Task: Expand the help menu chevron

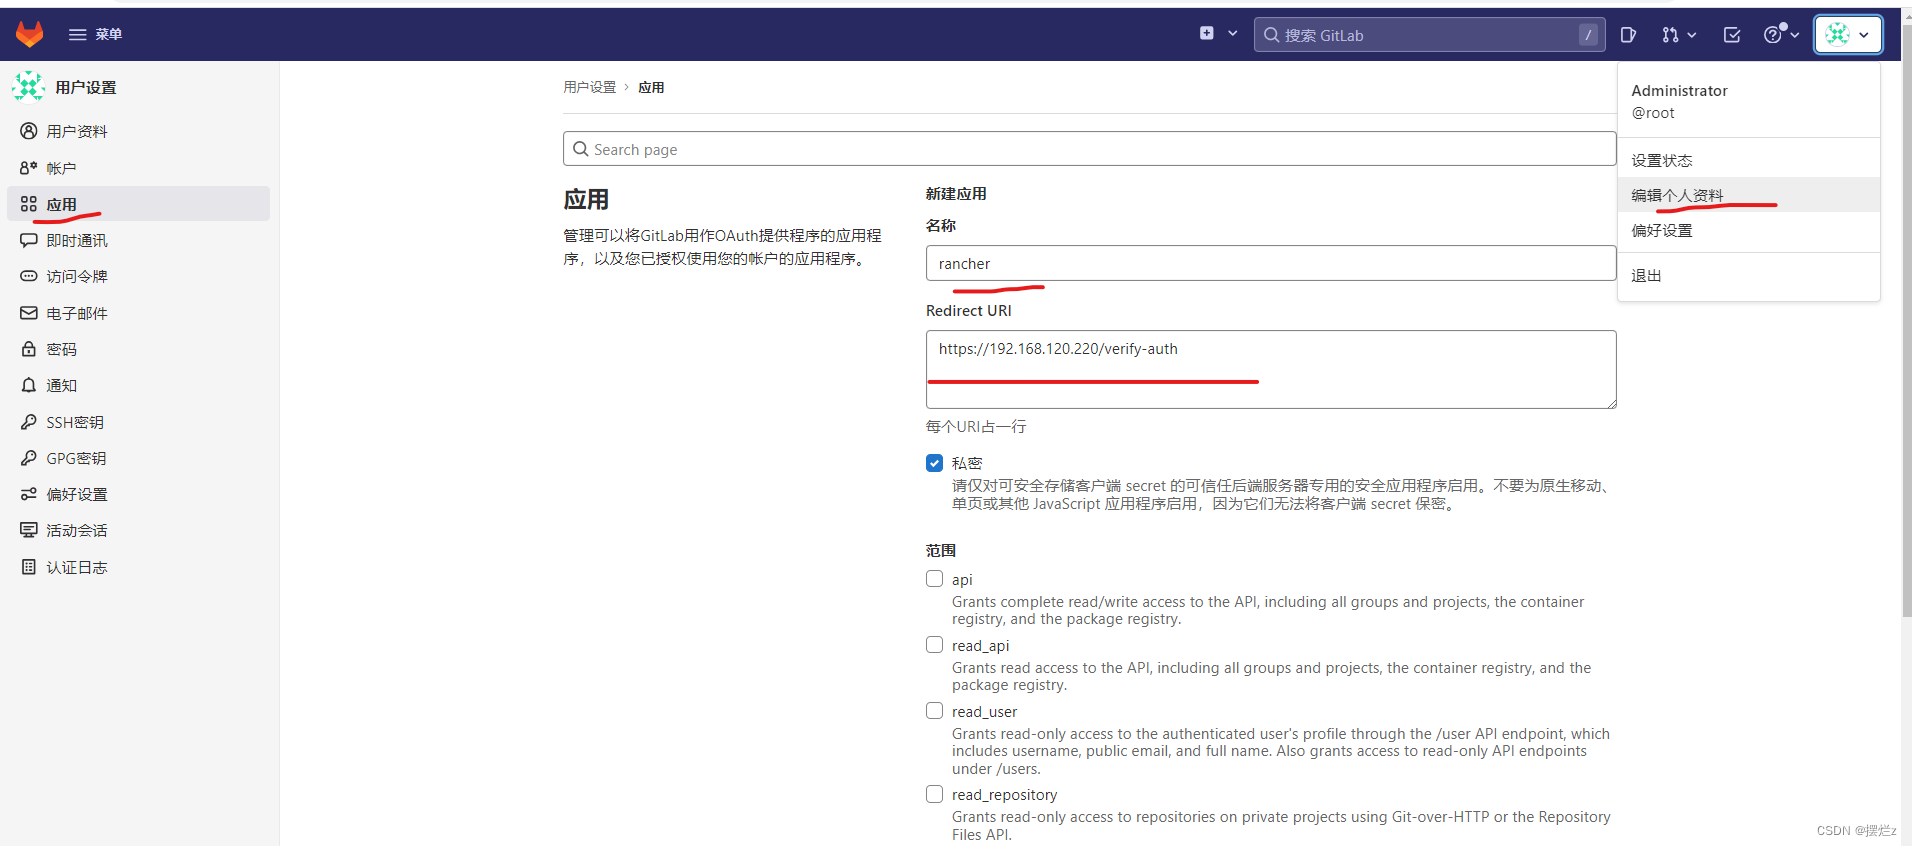Action: tap(1795, 35)
